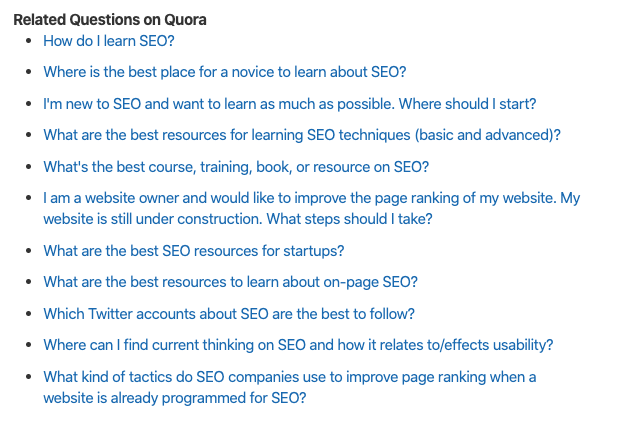Open the best place for a novice link
630x430 pixels.
(225, 72)
